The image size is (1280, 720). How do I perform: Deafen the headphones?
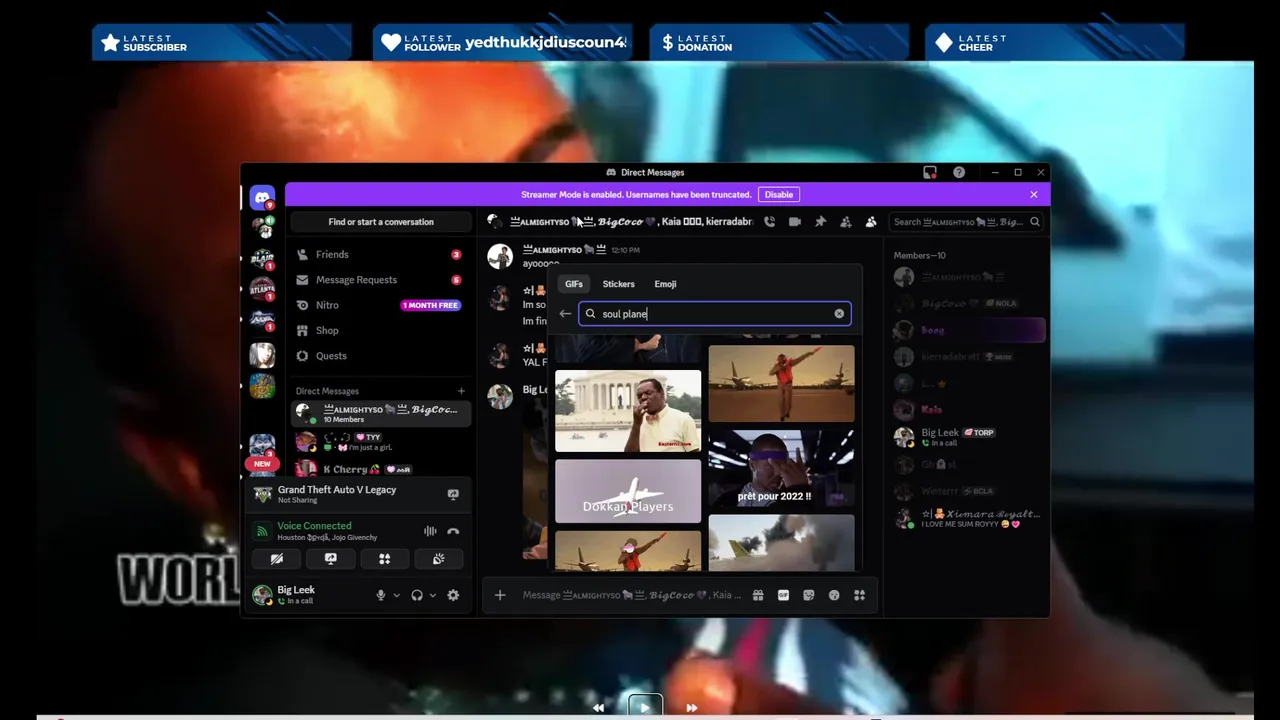pyautogui.click(x=417, y=595)
